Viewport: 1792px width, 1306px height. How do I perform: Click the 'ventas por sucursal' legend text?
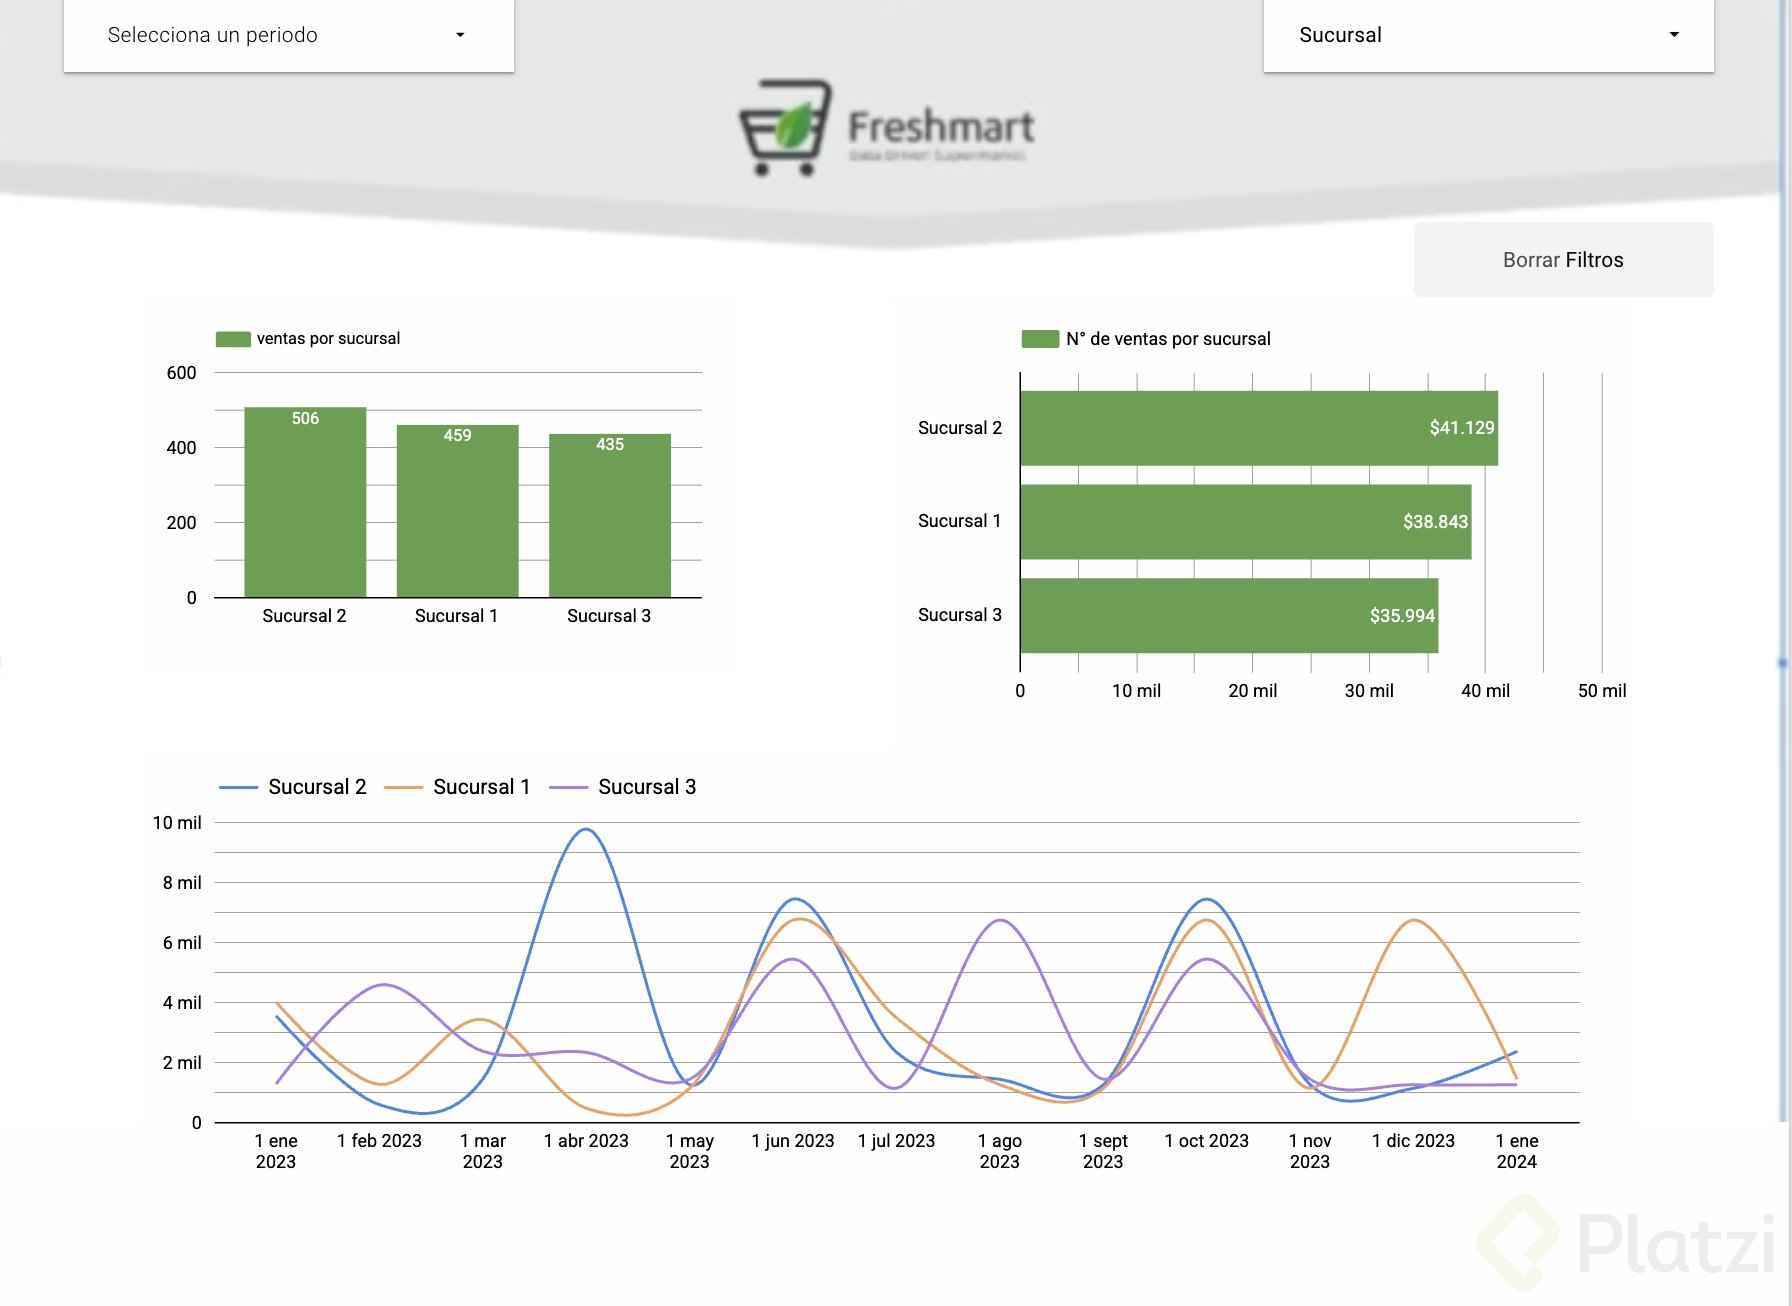coord(328,339)
